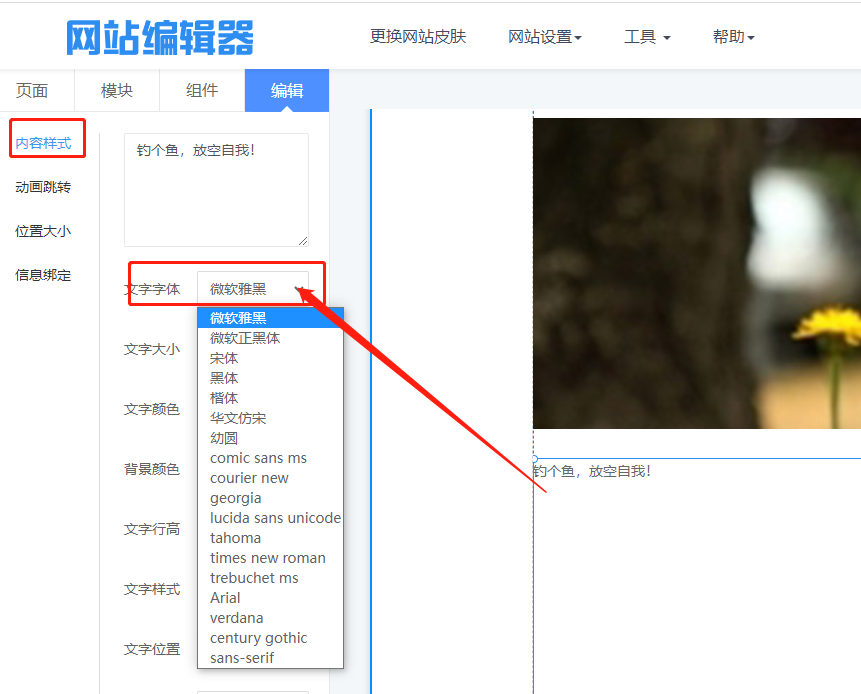Screen dimensions: 861x694
Task: Choose lucida sans unicode font
Action: 270,518
